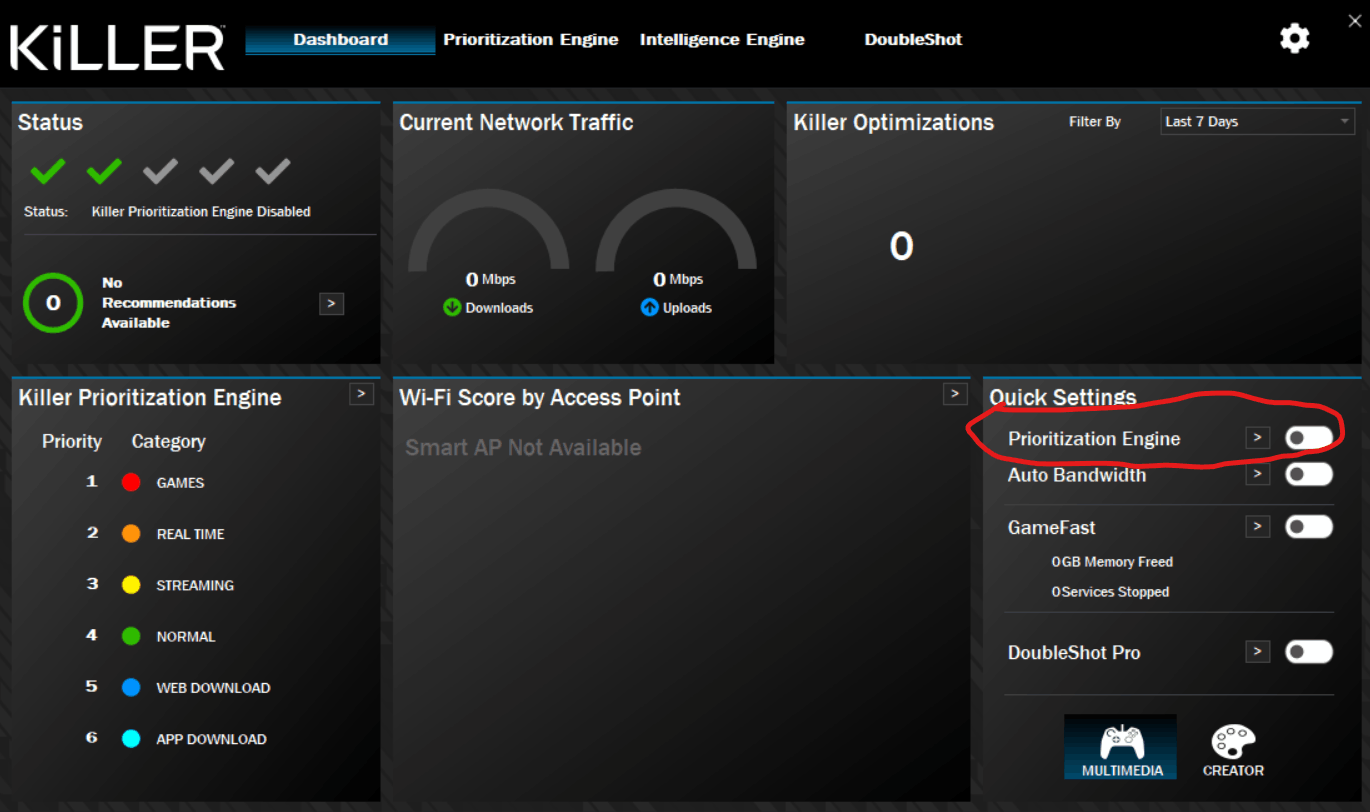The height and width of the screenshot is (812, 1370).
Task: Expand the Wi-Fi Score by Access Point panel
Action: click(x=955, y=394)
